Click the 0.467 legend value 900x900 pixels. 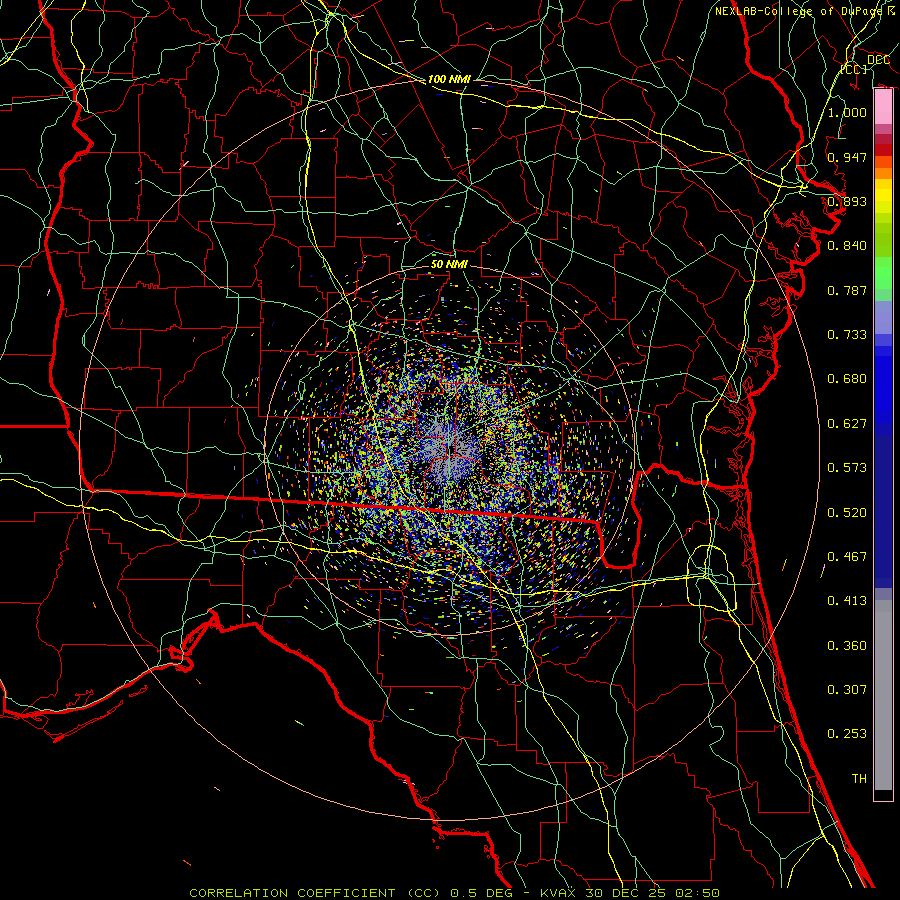click(x=847, y=557)
